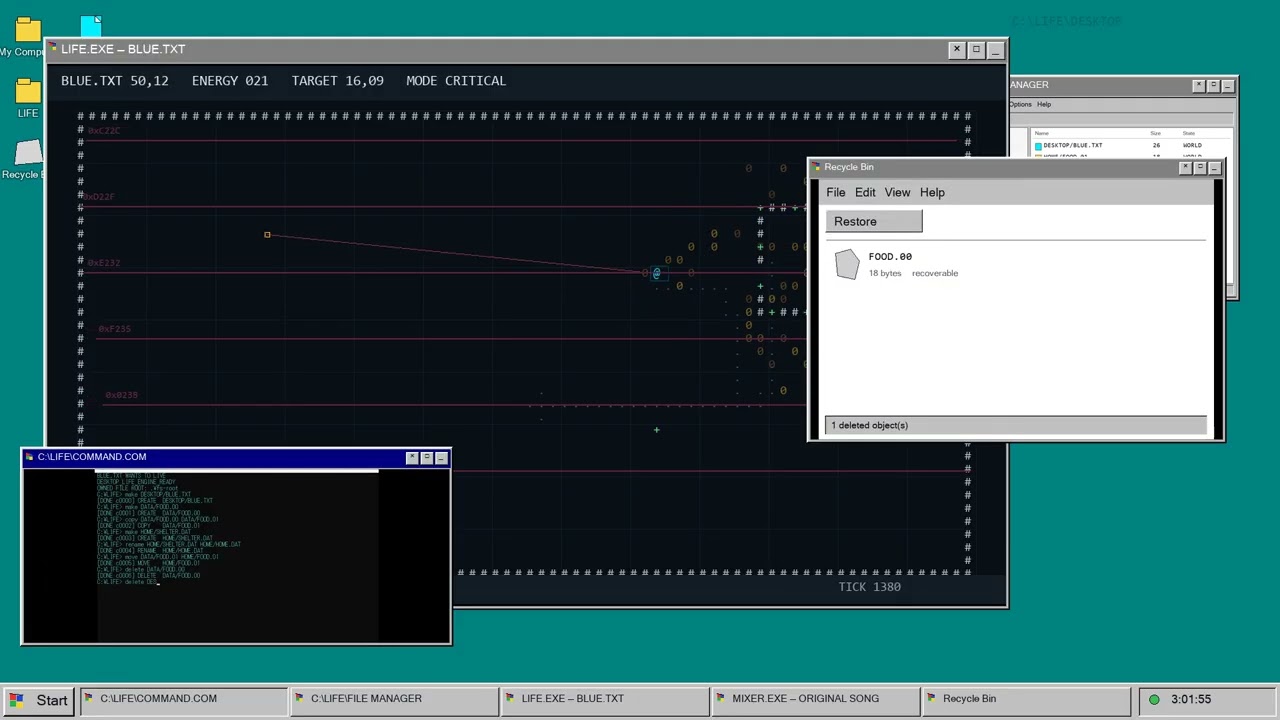Click the Name column header in File Manager
The width and height of the screenshot is (1280, 720).
[1041, 133]
